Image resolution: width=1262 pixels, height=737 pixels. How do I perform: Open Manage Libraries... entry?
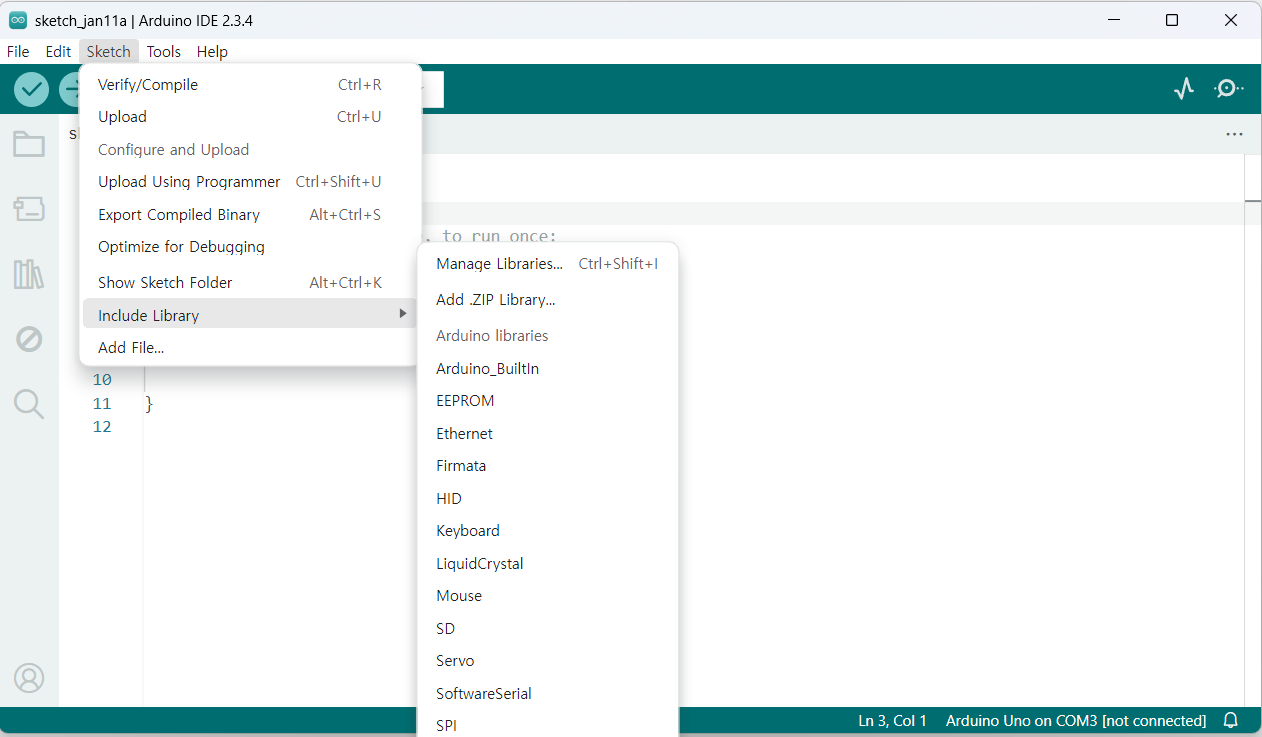547,264
